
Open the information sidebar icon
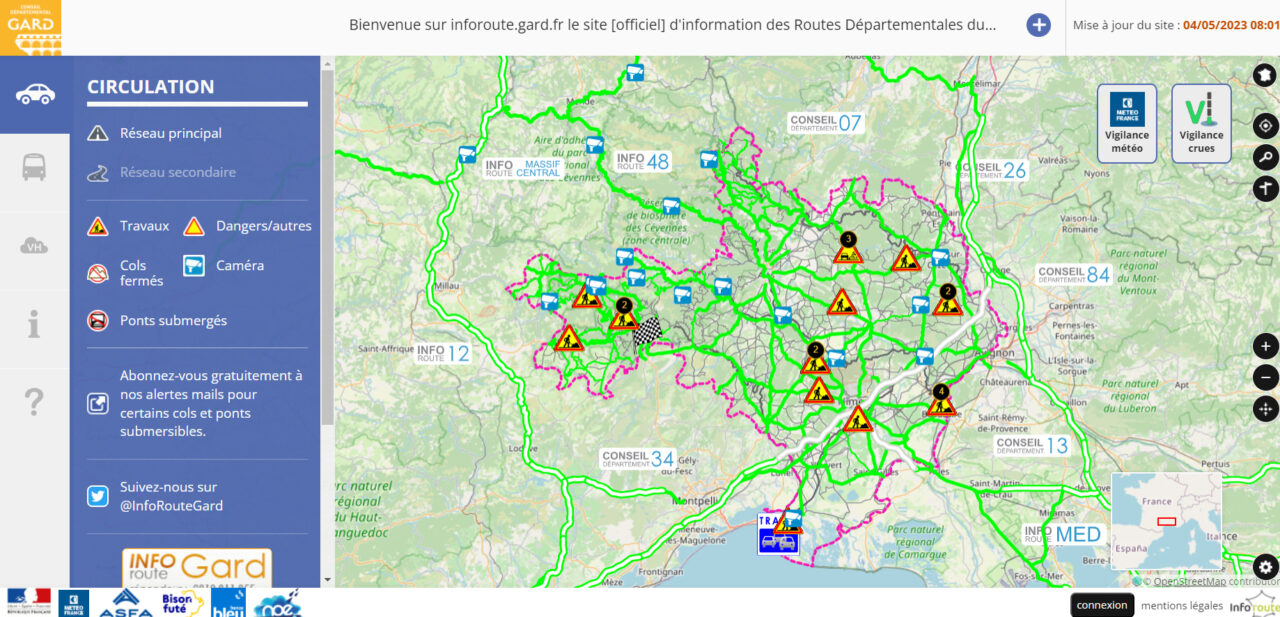coord(34,324)
